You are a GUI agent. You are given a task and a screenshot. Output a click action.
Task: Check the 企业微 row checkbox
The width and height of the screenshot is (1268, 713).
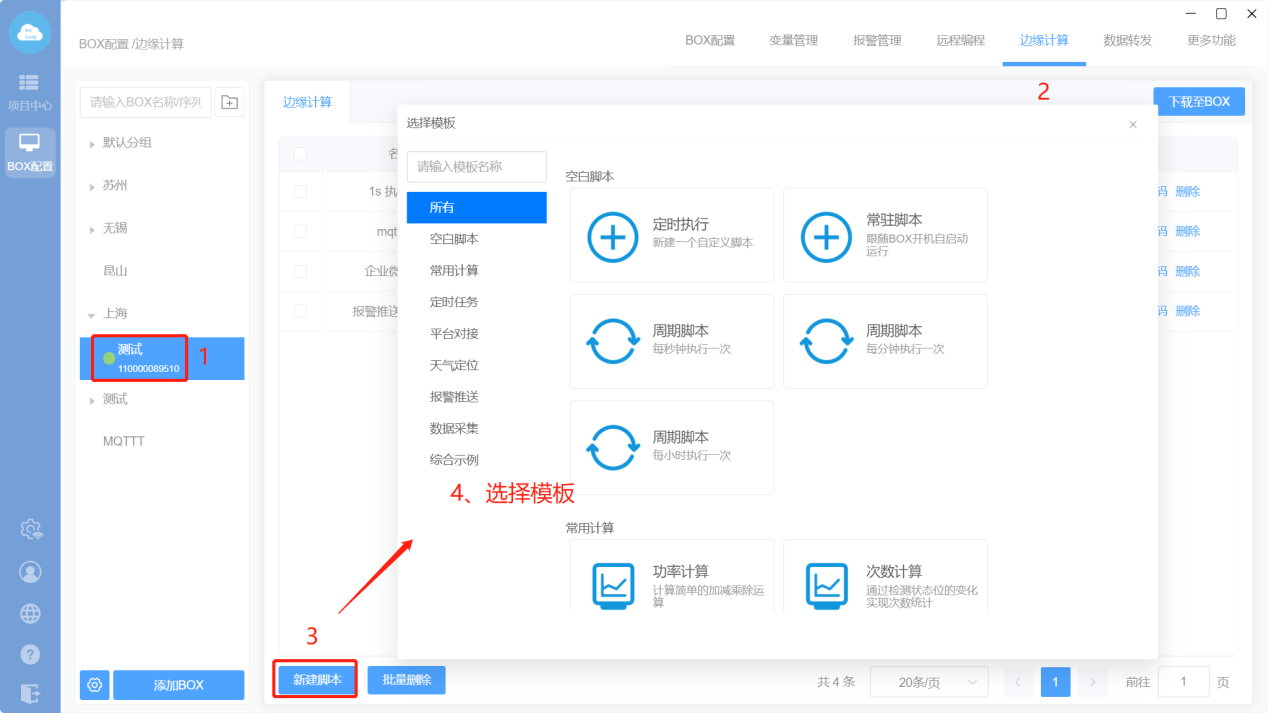click(300, 271)
